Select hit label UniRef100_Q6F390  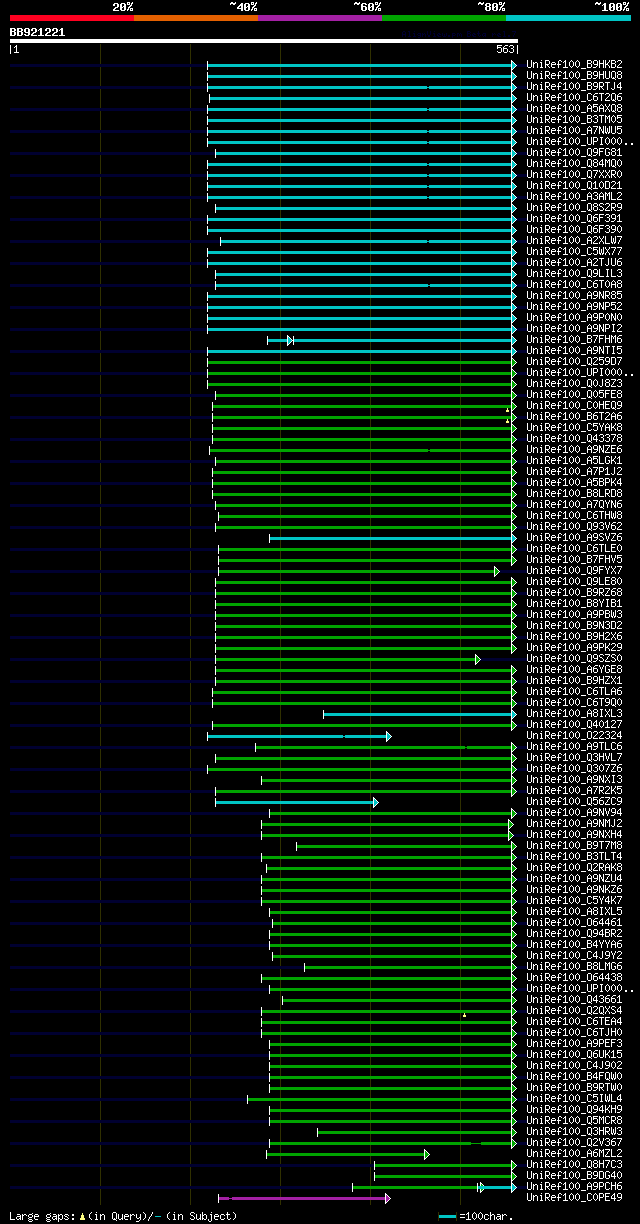575,230
